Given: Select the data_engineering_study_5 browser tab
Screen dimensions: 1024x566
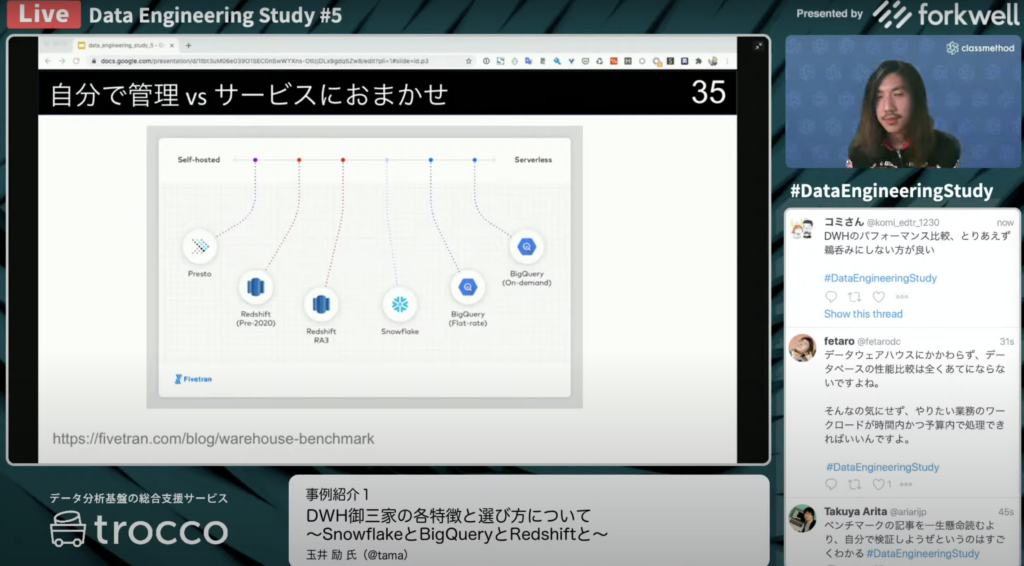Looking at the screenshot, I should (125, 45).
